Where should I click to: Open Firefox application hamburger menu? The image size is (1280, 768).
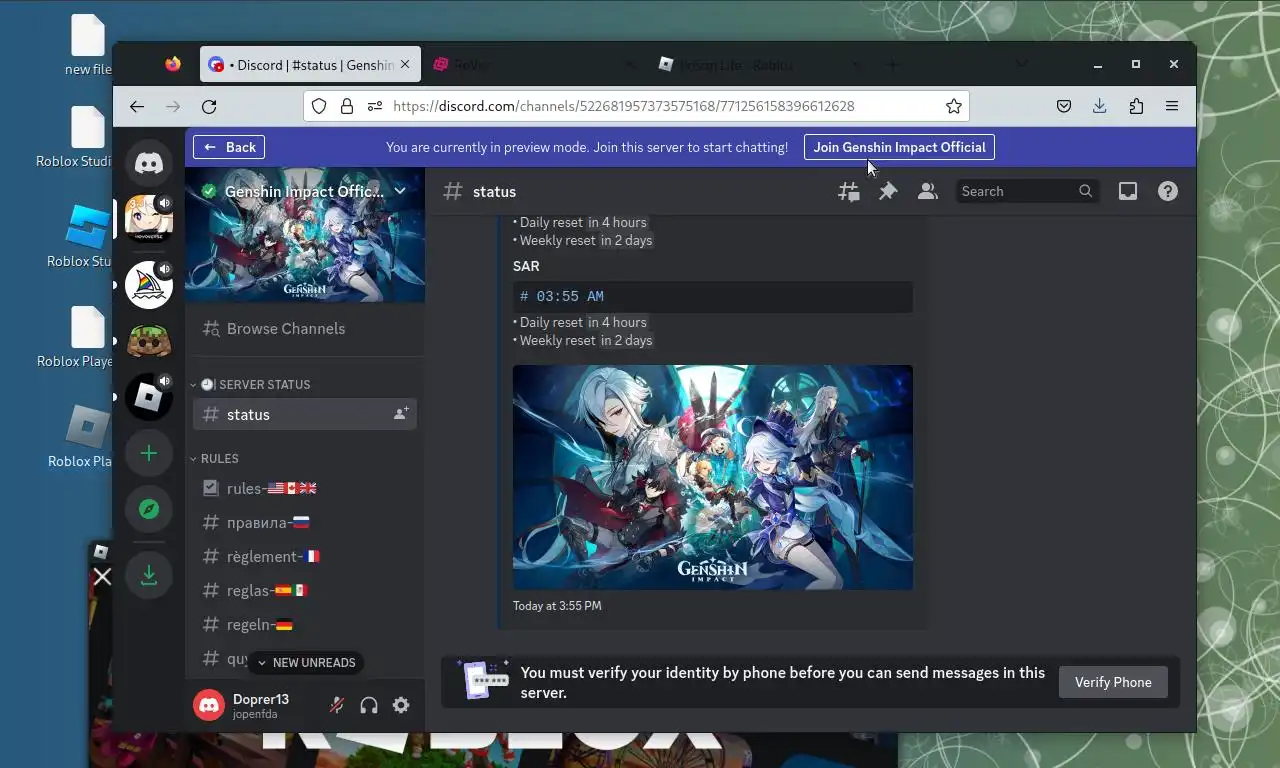[x=1172, y=106]
